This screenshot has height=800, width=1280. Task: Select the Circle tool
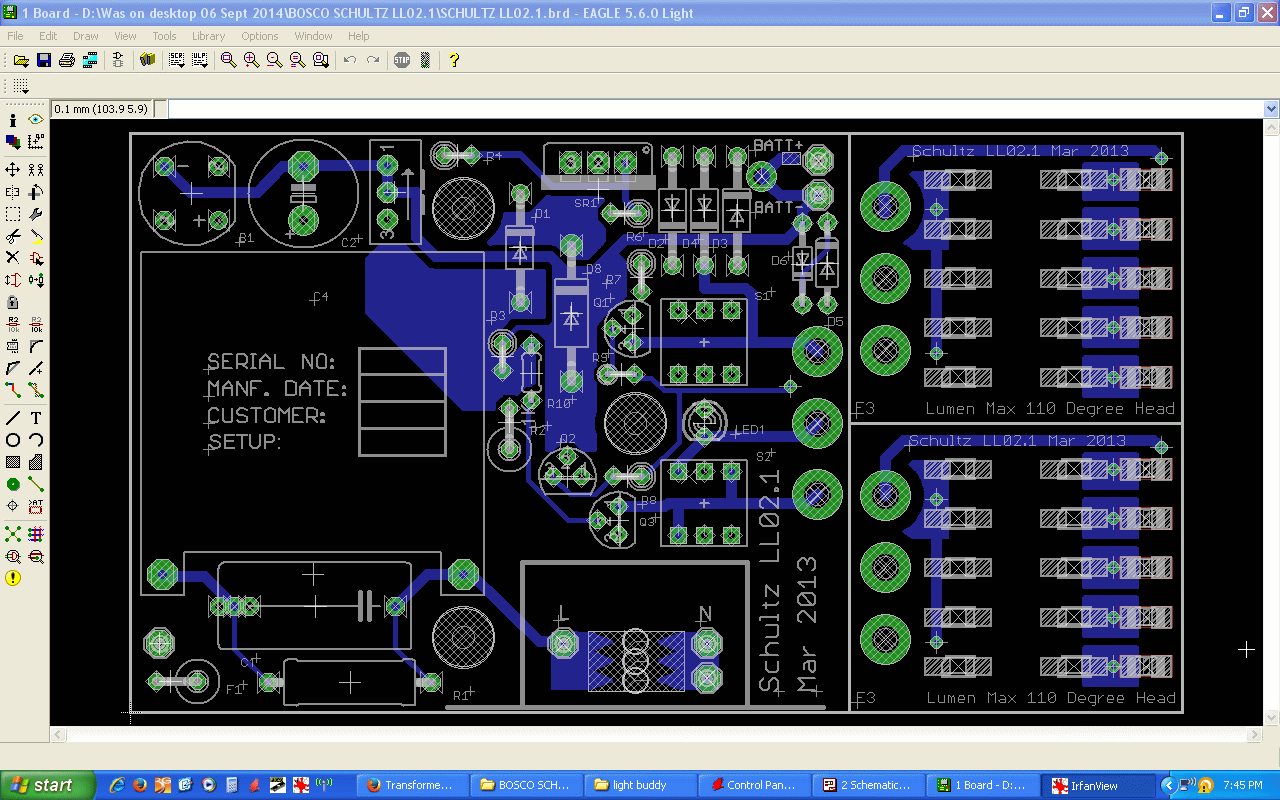pos(13,440)
